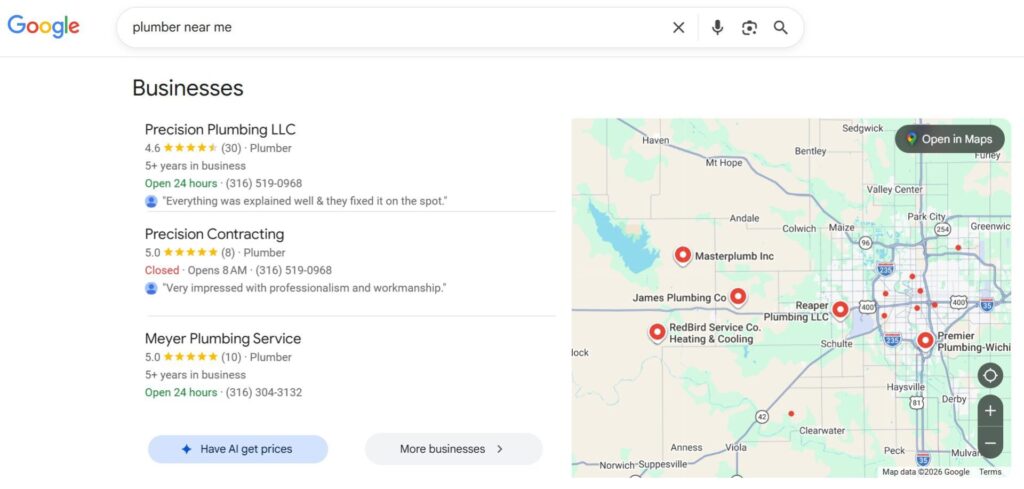Screen dimensions: 1024x489
Task: Start voice search with microphone icon
Action: (x=717, y=27)
